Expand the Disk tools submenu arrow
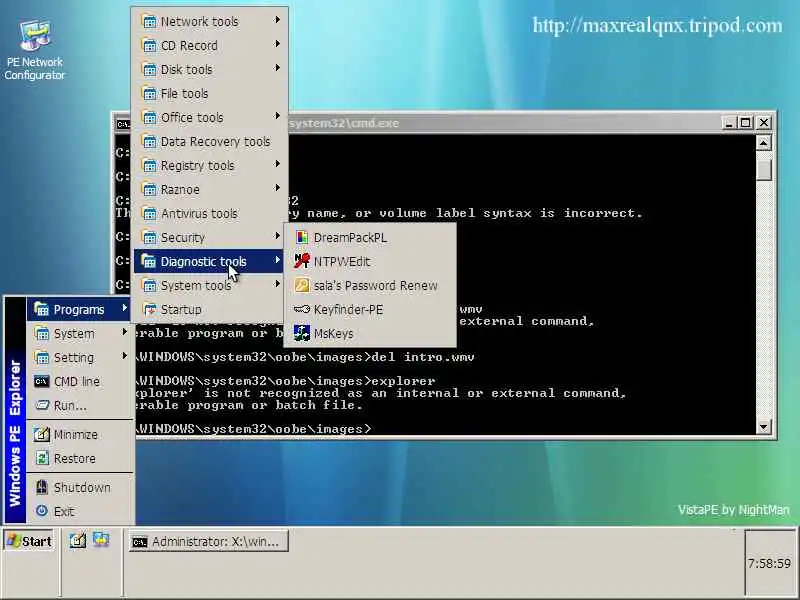Image resolution: width=800 pixels, height=600 pixels. pos(277,68)
